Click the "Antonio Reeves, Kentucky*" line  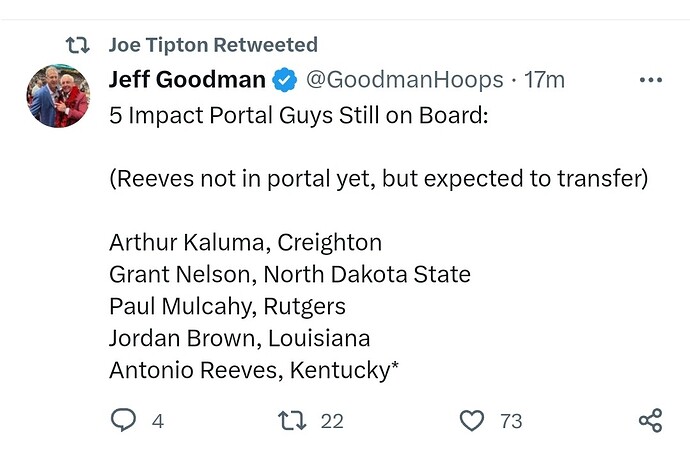pos(255,370)
